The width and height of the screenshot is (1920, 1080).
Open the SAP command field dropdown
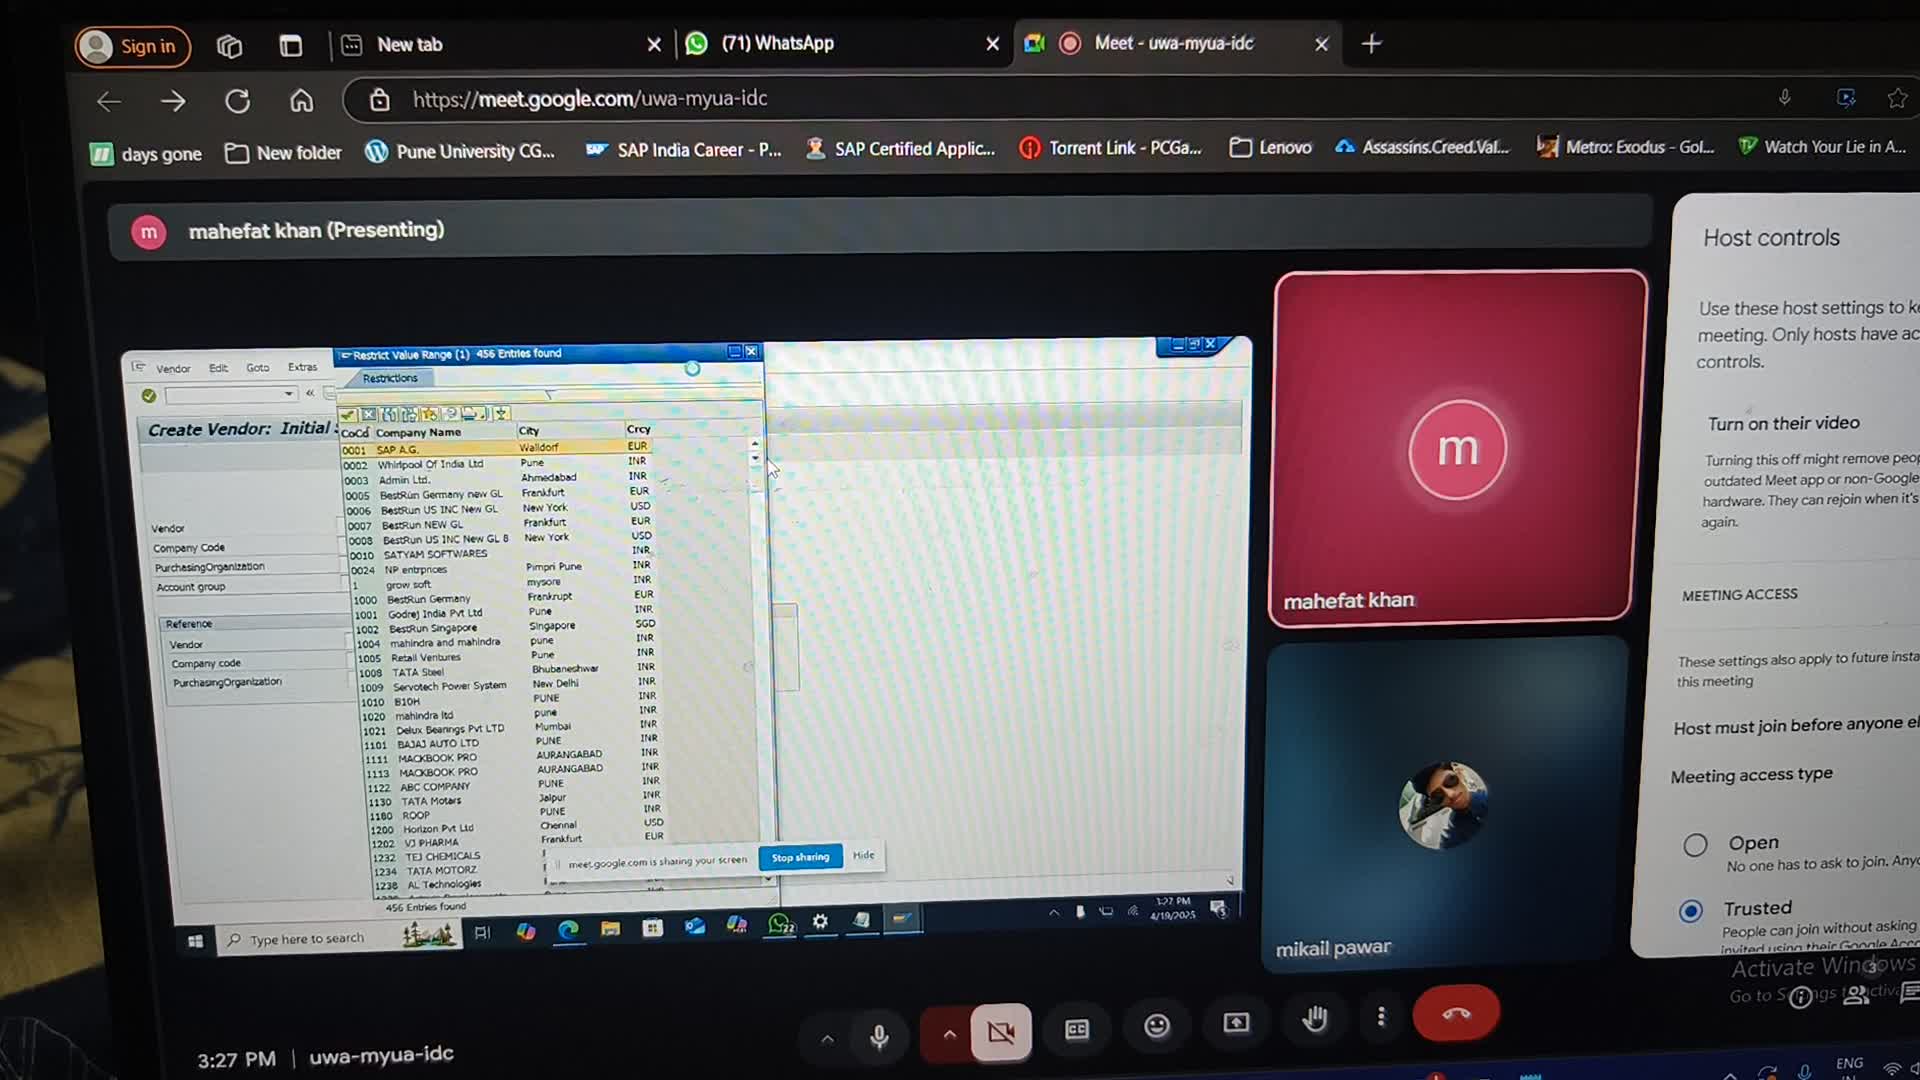(289, 395)
